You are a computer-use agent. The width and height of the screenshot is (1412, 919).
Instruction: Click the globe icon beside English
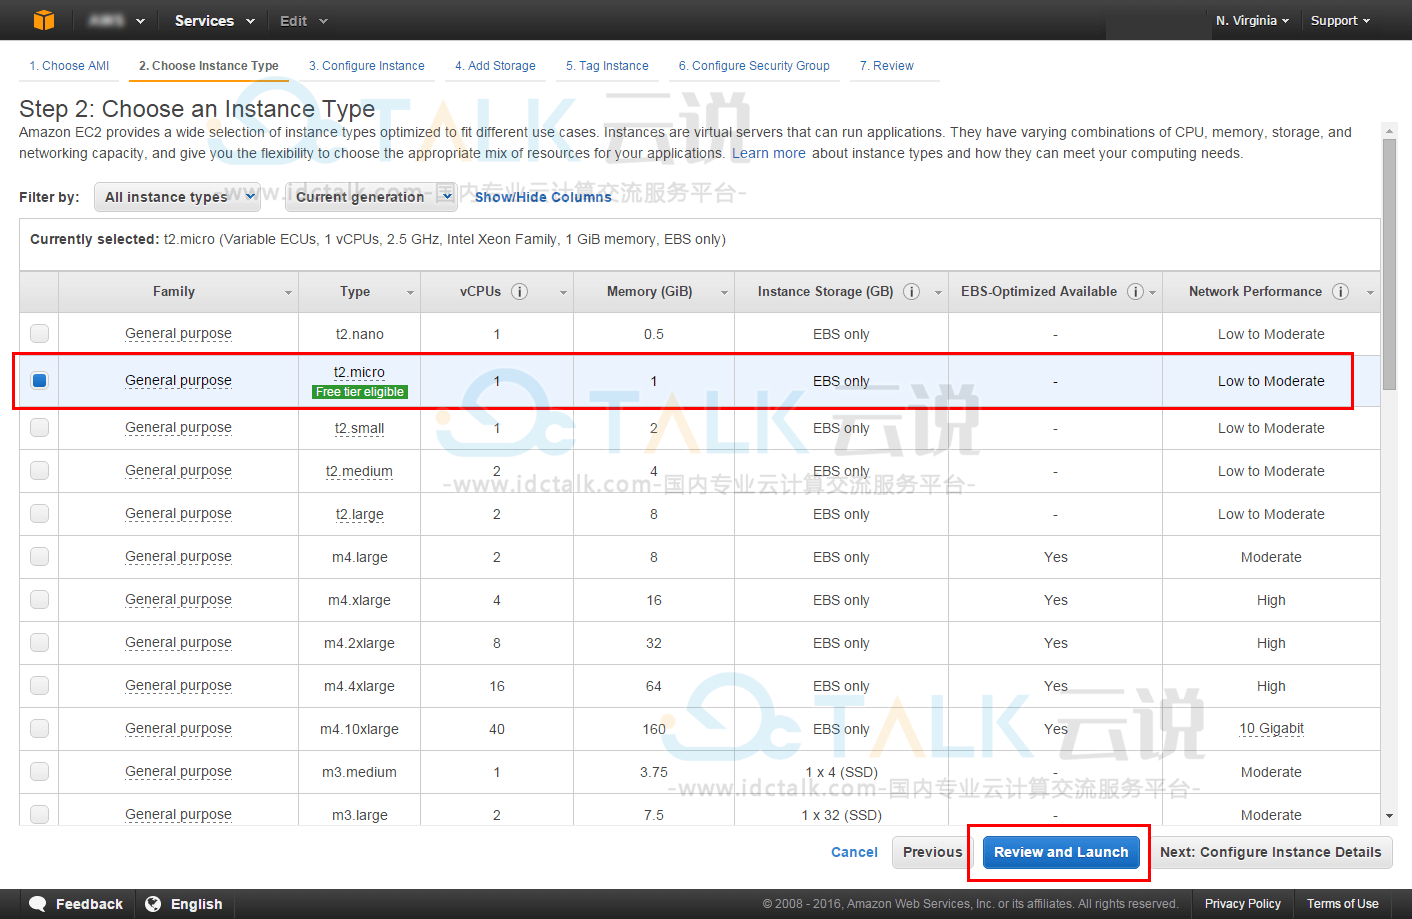pyautogui.click(x=153, y=903)
